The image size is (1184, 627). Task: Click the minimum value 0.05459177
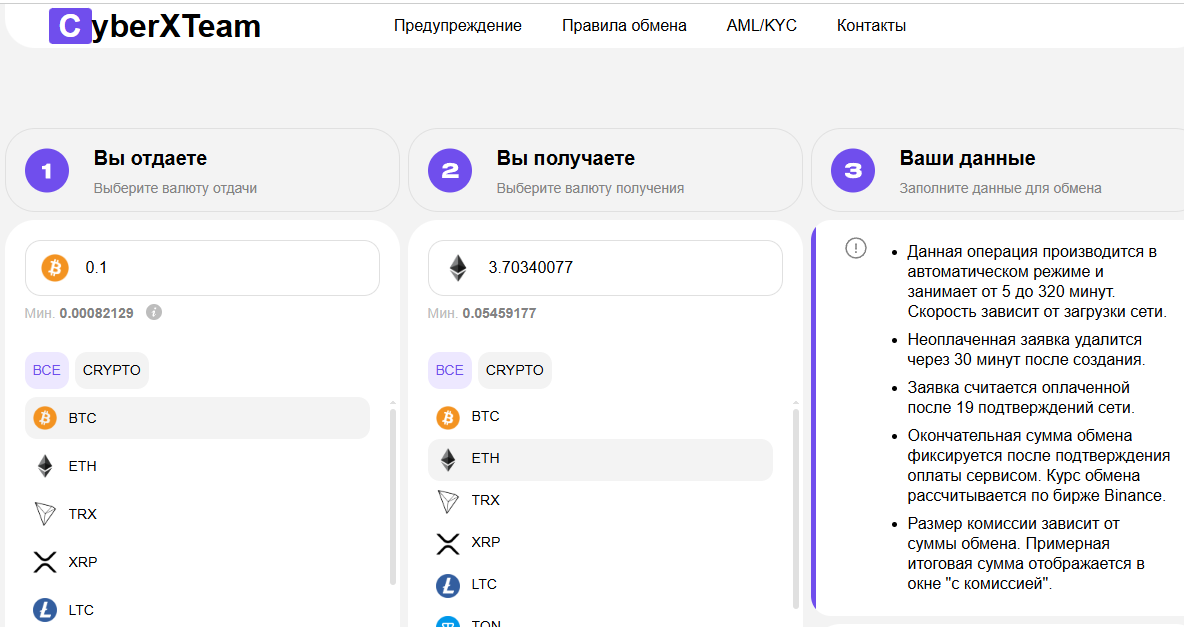pos(500,313)
